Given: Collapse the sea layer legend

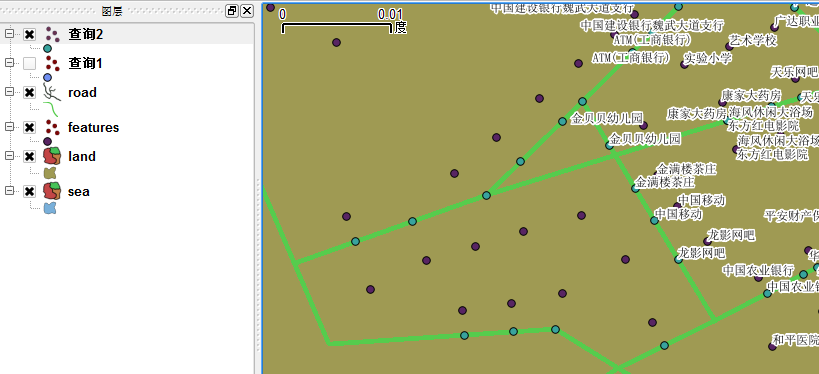Looking at the screenshot, I should coord(9,191).
